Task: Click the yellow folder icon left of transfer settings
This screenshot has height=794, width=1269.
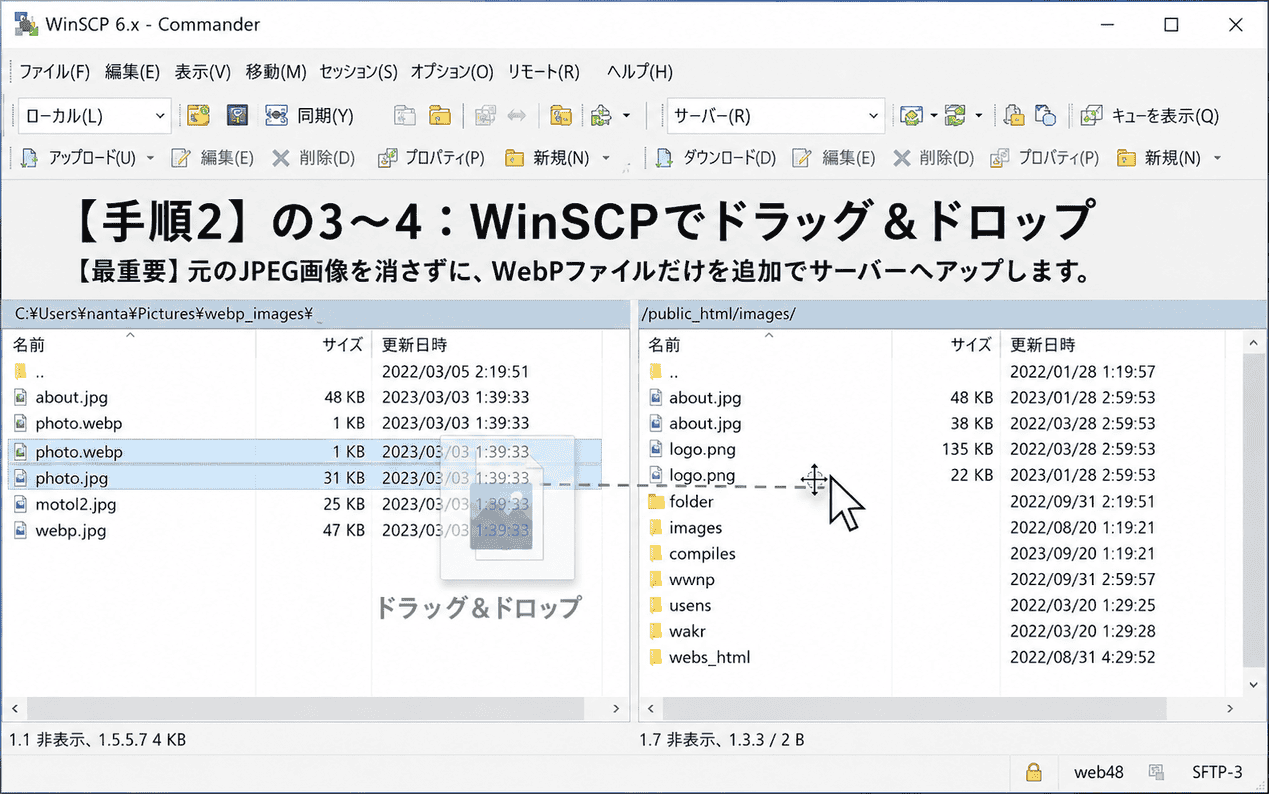Action: tap(560, 116)
